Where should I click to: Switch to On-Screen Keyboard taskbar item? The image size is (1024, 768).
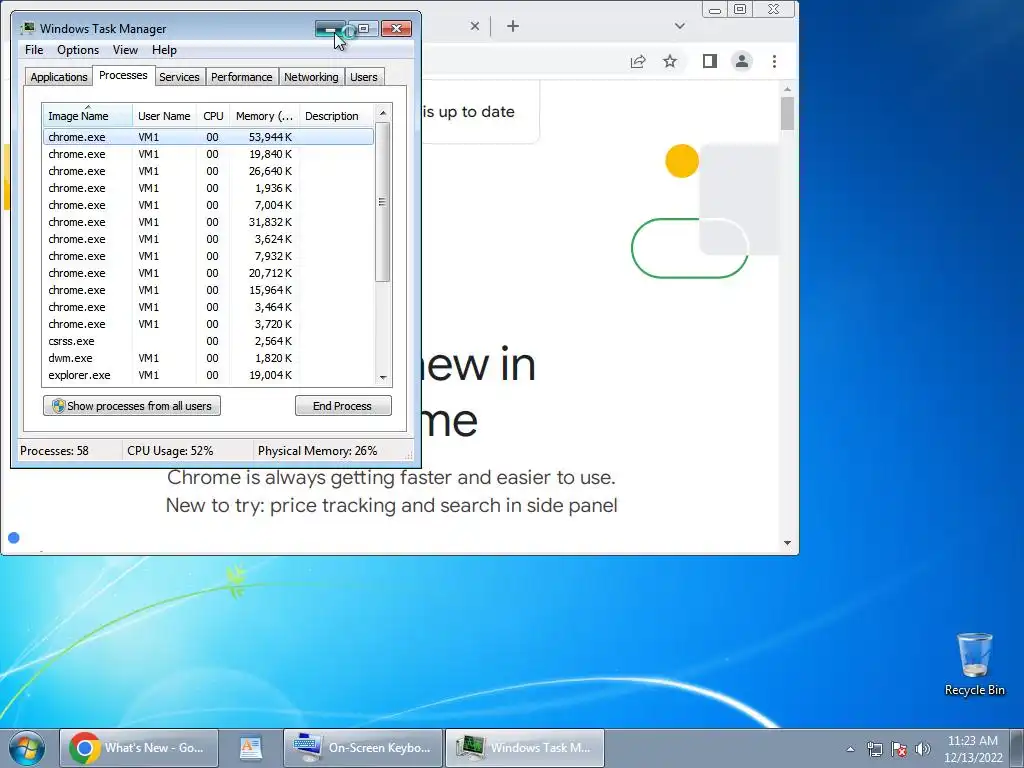pos(363,748)
